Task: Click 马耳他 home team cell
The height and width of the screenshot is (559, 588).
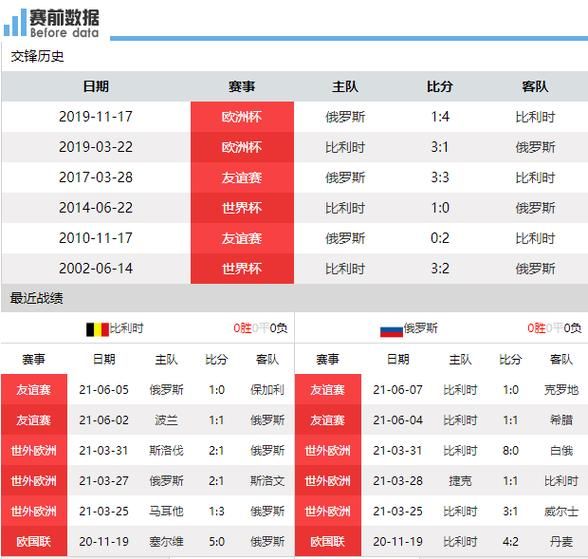Action: click(166, 511)
